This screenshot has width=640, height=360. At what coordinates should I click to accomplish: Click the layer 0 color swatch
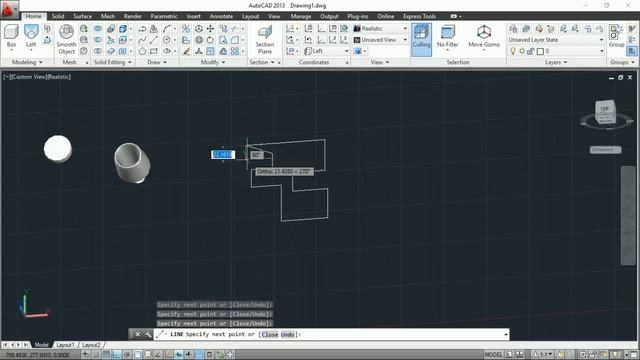pos(540,51)
